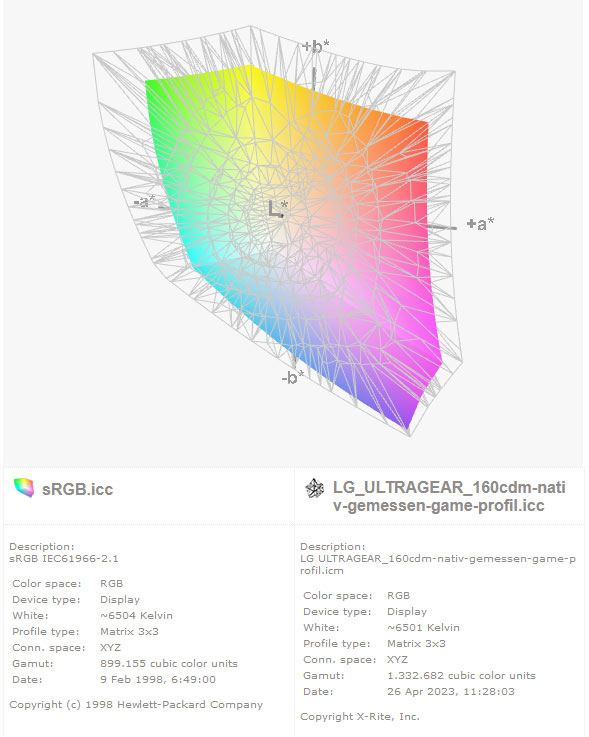This screenshot has width=589, height=737.
Task: Click the +a* axis label
Action: [x=480, y=224]
